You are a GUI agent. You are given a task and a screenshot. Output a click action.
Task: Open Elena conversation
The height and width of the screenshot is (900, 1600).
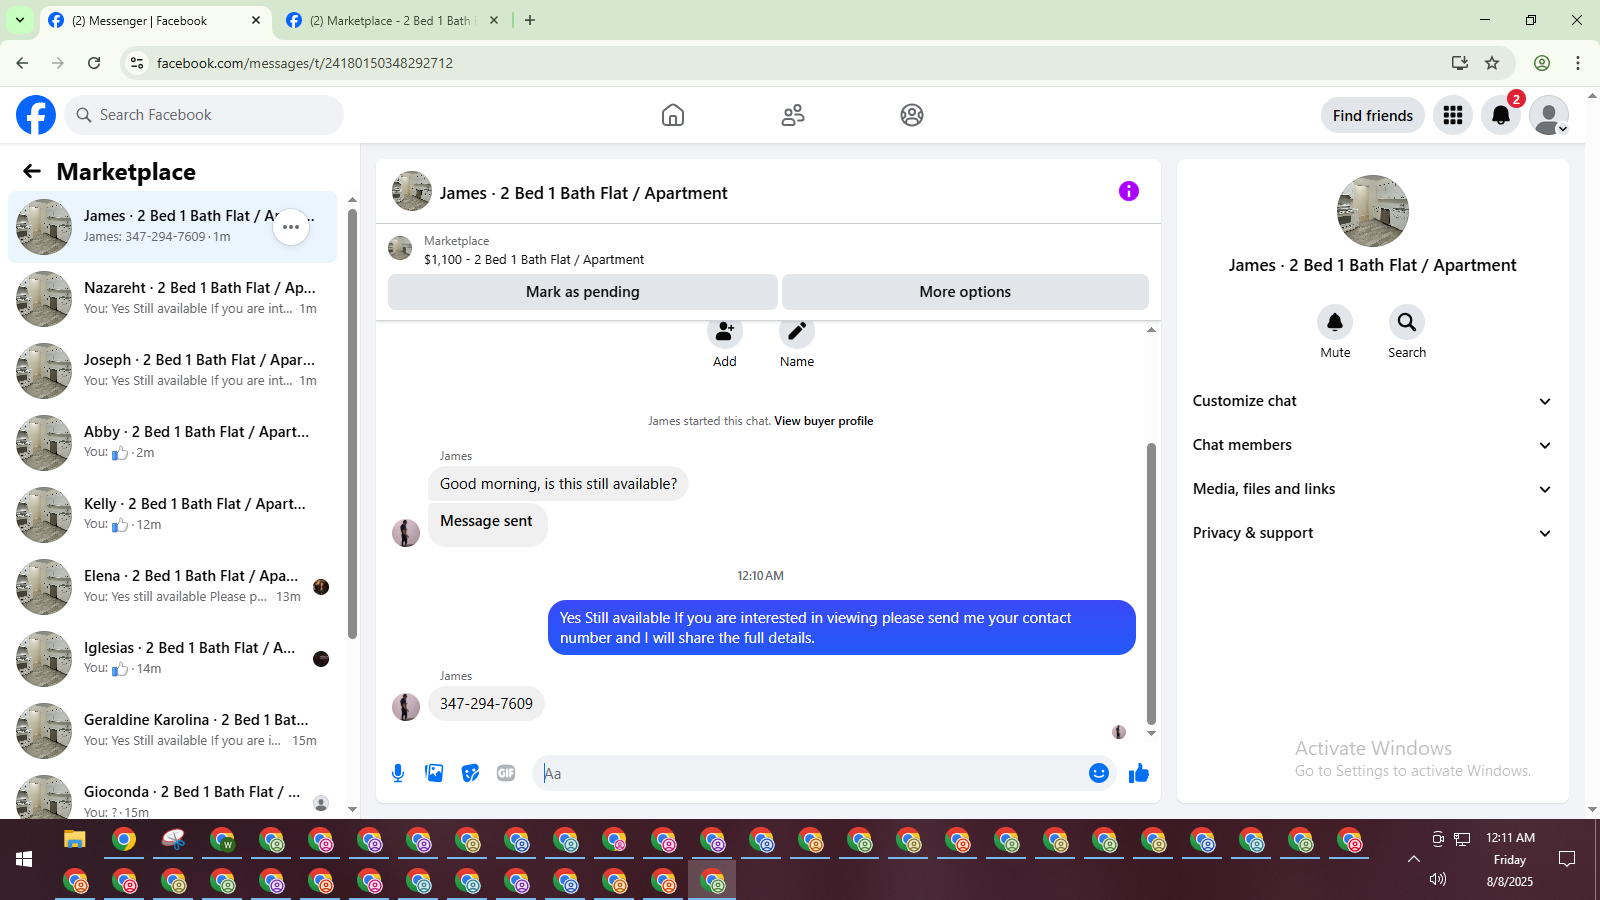tap(172, 587)
